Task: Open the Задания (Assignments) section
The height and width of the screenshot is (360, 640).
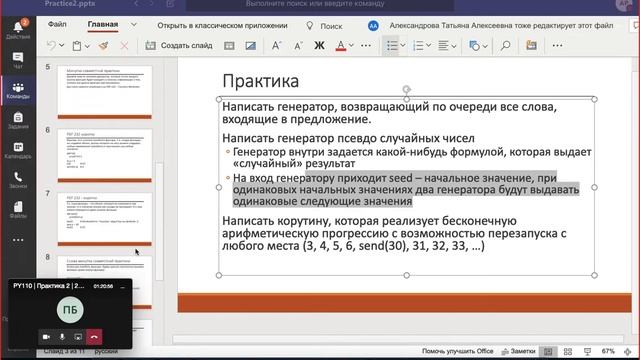Action: [18, 120]
